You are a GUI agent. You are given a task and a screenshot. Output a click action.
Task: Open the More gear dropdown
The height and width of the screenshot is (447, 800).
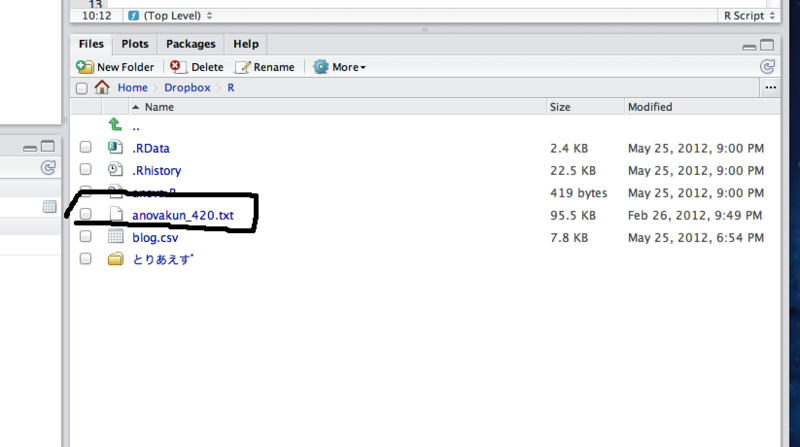tap(339, 67)
